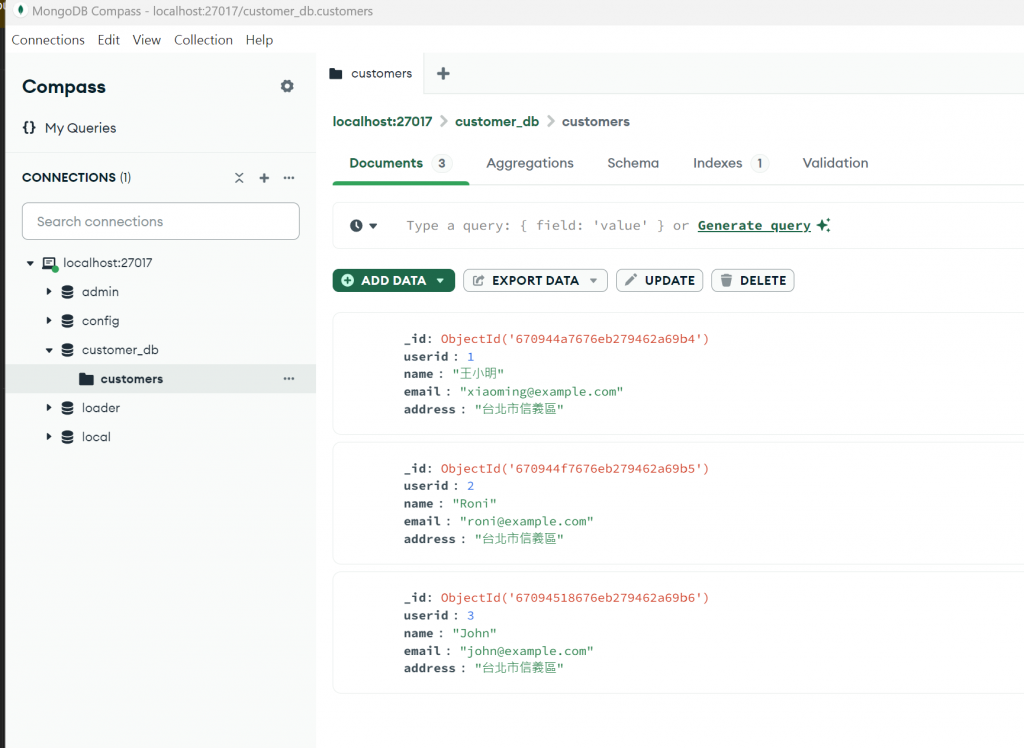Image resolution: width=1024 pixels, height=748 pixels.
Task: Focus the Search connections field
Action: 161,221
